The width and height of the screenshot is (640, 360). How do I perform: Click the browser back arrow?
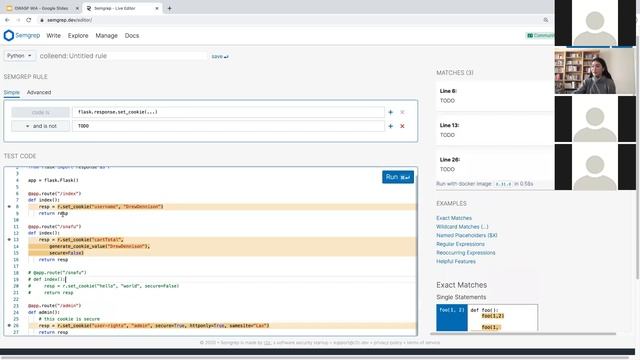[7, 20]
